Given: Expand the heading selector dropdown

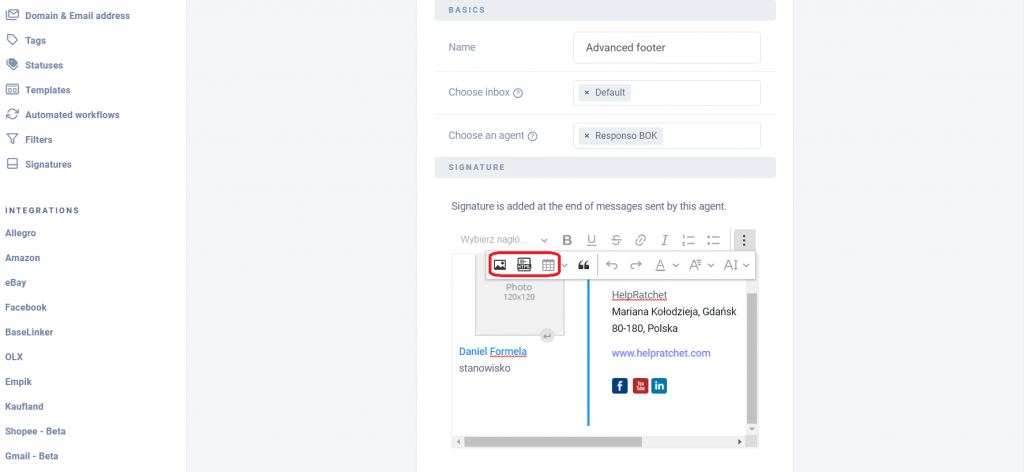Looking at the screenshot, I should 504,240.
